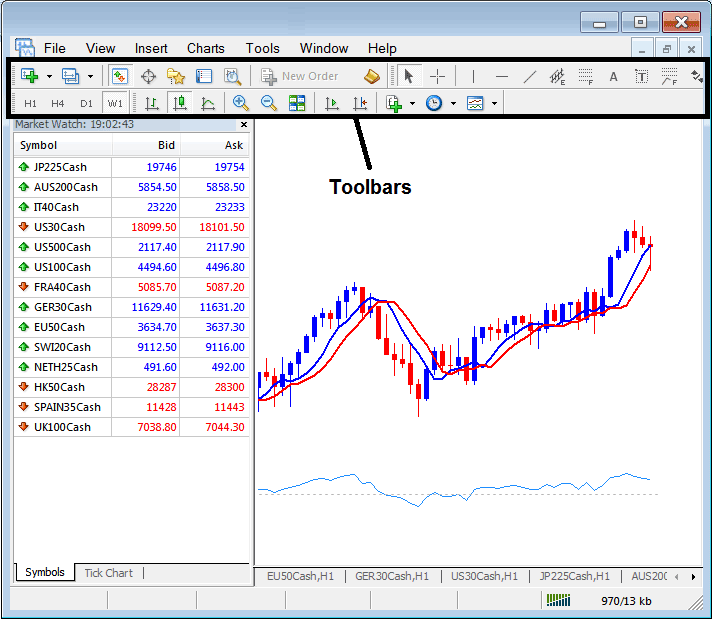Viewport: 712px width, 619px height.
Task: Open the Profiles icon
Action: (70, 76)
